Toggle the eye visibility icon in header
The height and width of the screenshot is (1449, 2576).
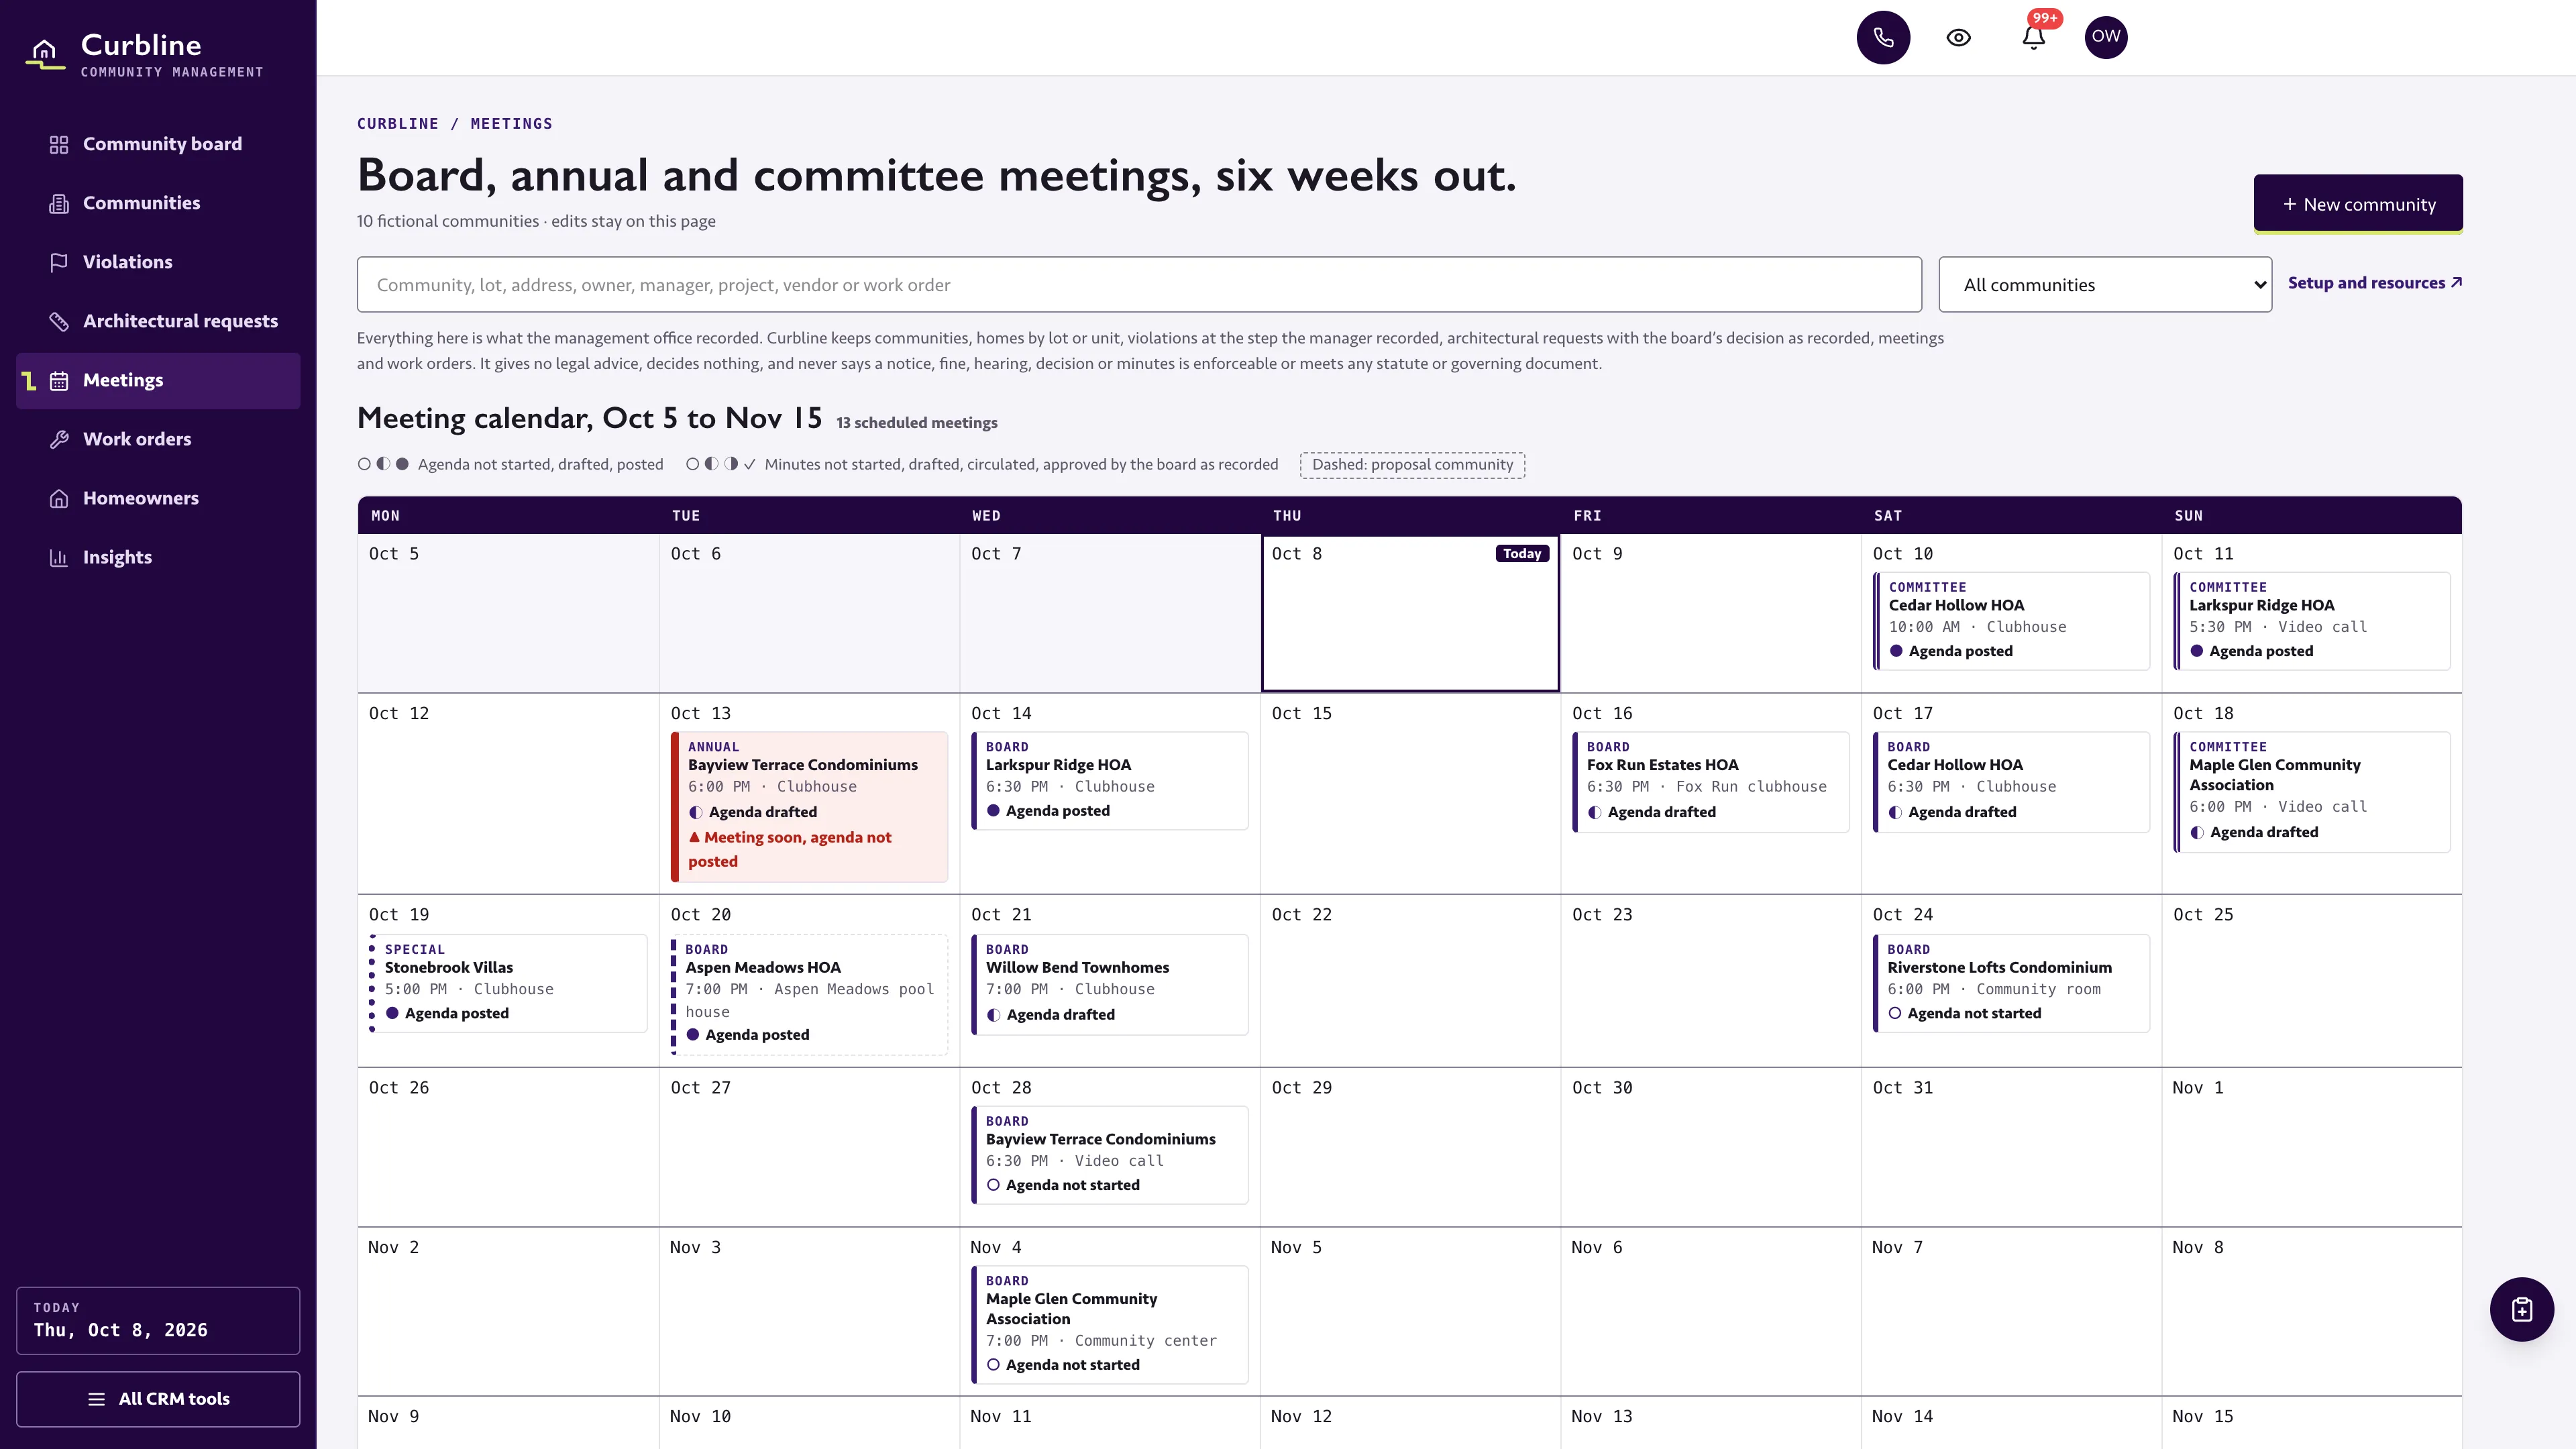coord(1958,37)
